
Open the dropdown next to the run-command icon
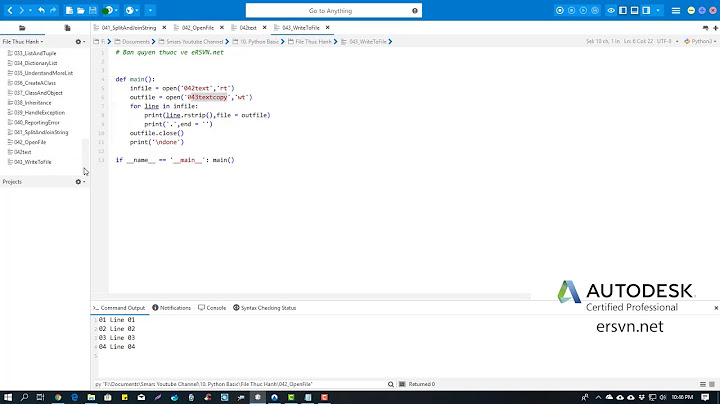[x=116, y=10]
